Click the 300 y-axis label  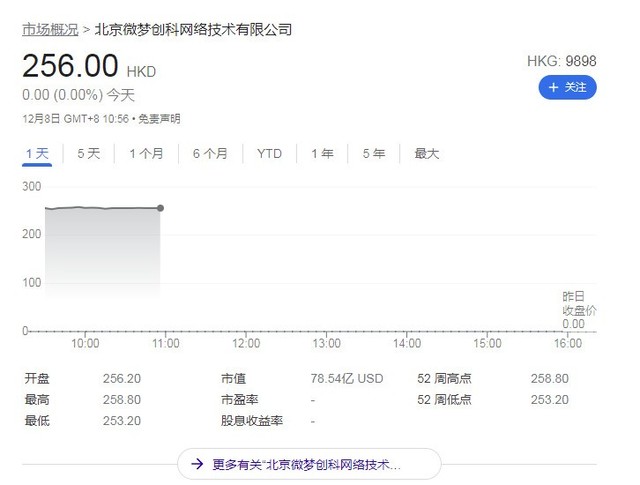coord(31,187)
